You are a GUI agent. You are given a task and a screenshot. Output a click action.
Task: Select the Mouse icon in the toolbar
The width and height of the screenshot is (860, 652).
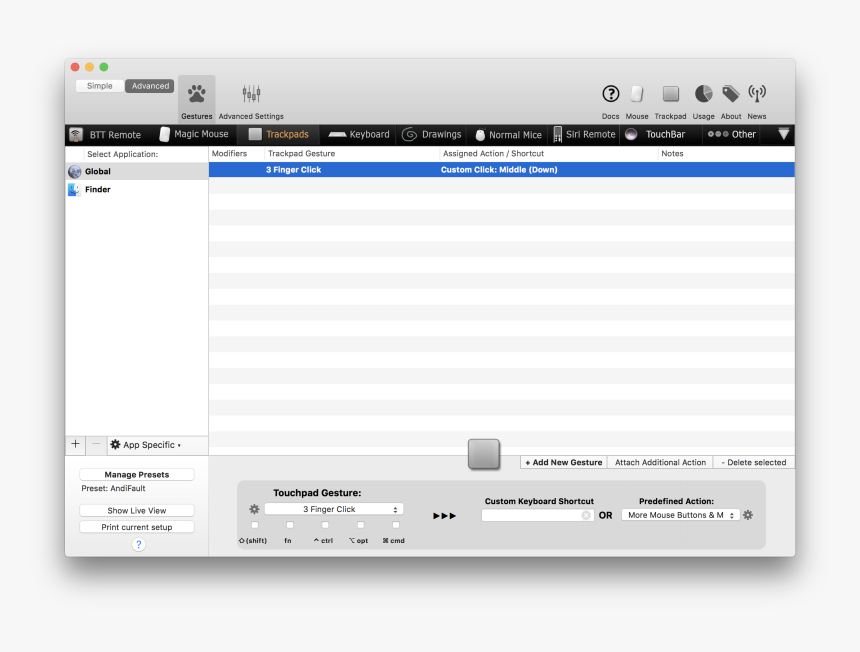[x=637, y=94]
